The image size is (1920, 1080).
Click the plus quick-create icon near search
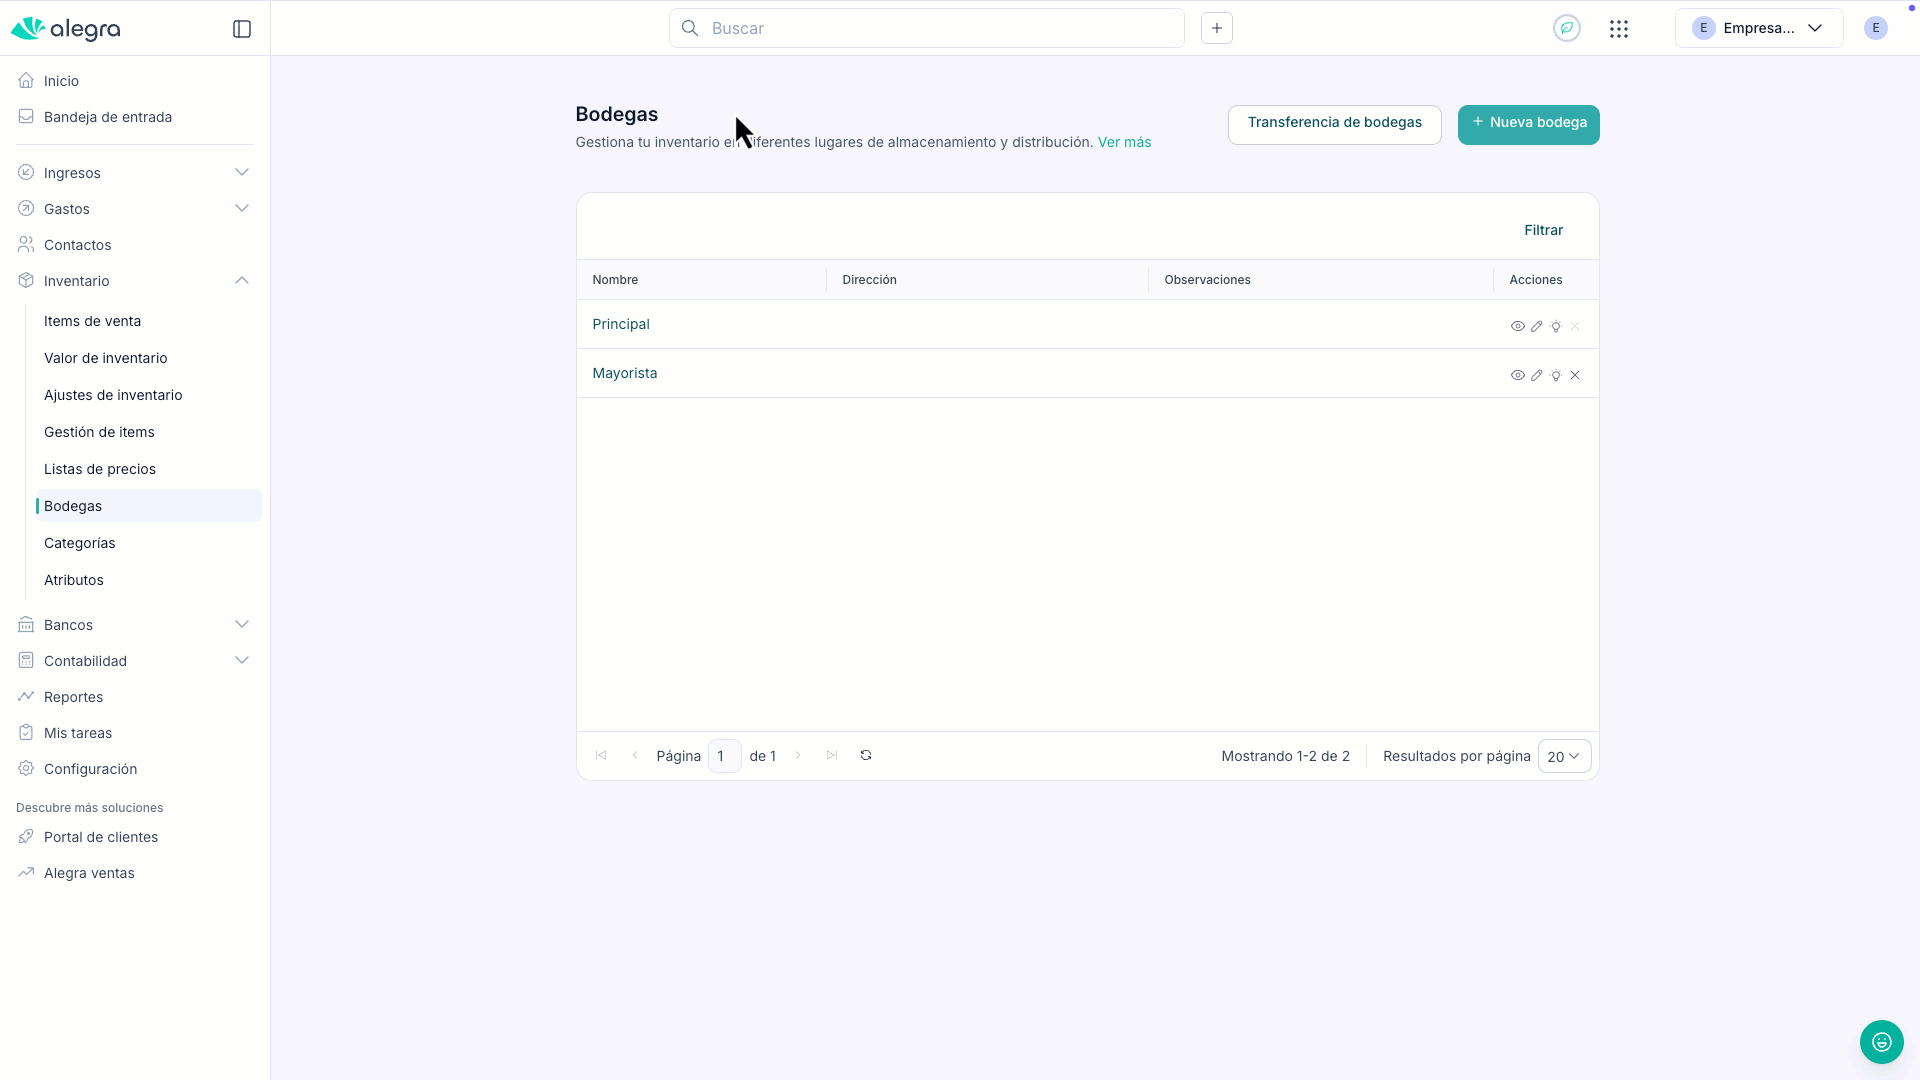tap(1217, 28)
